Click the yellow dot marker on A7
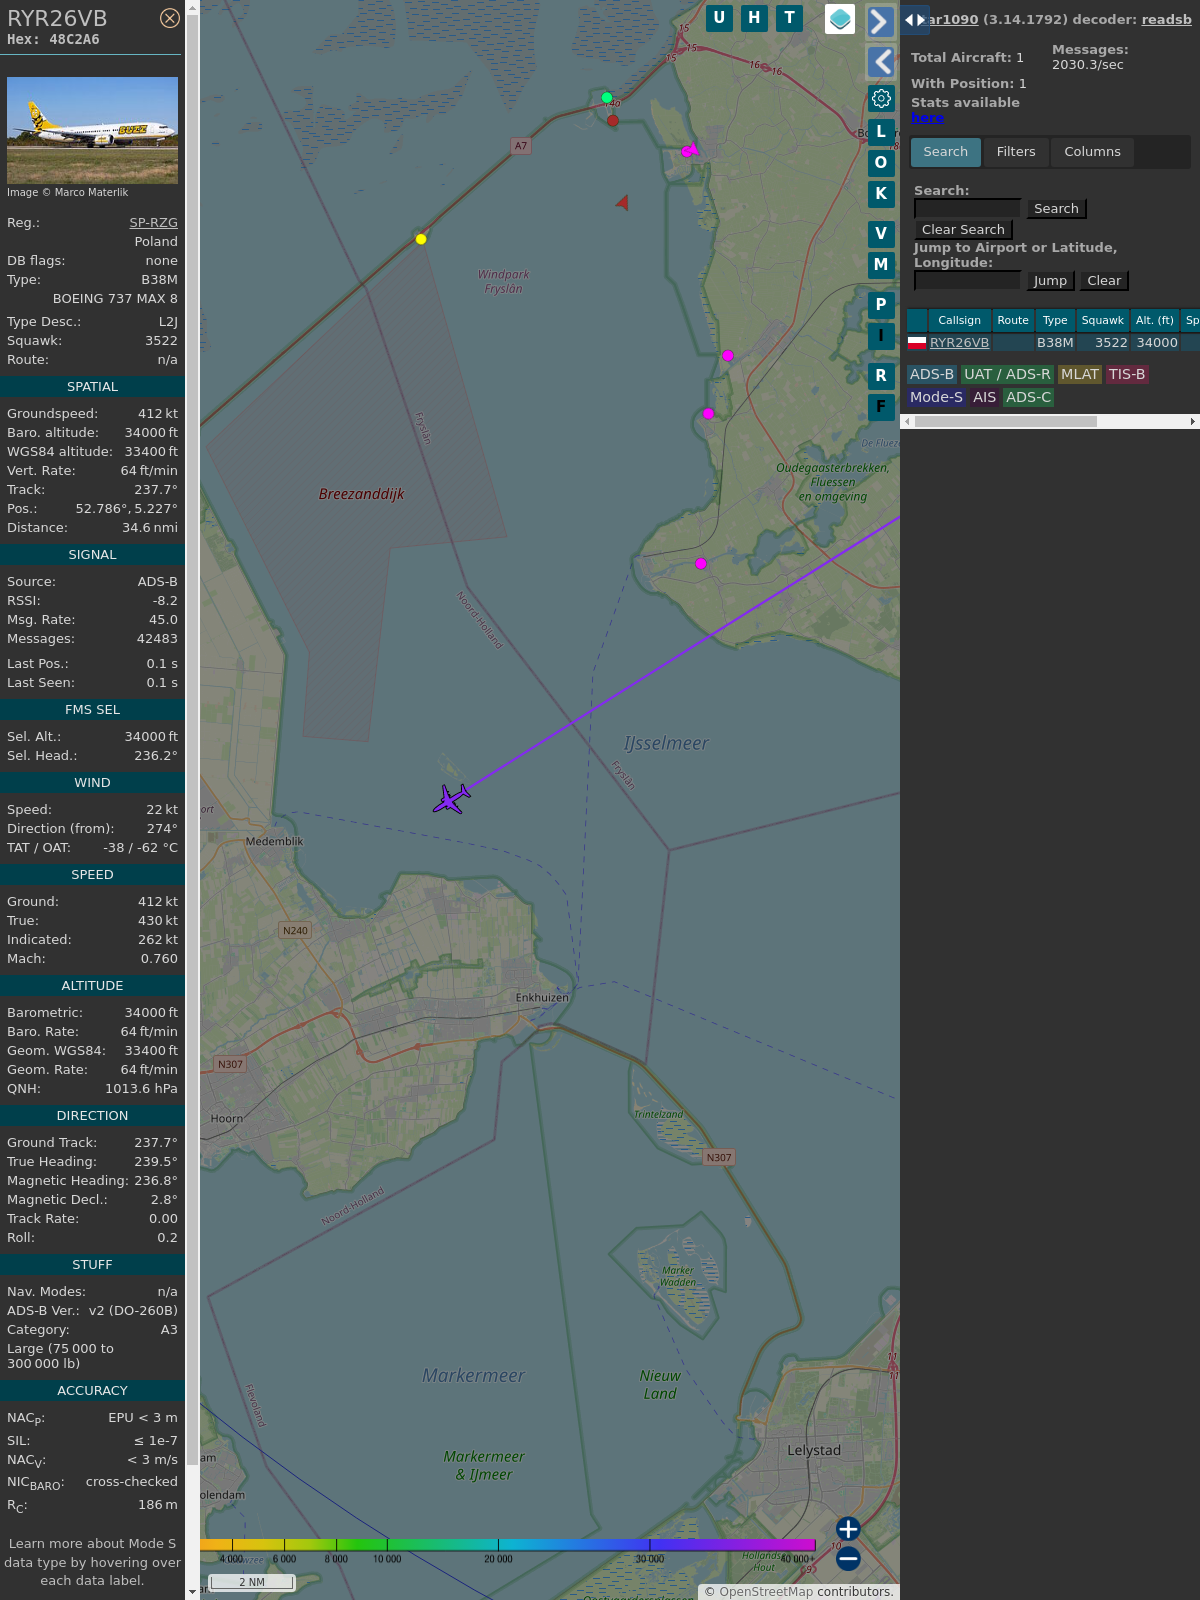 click(x=421, y=239)
